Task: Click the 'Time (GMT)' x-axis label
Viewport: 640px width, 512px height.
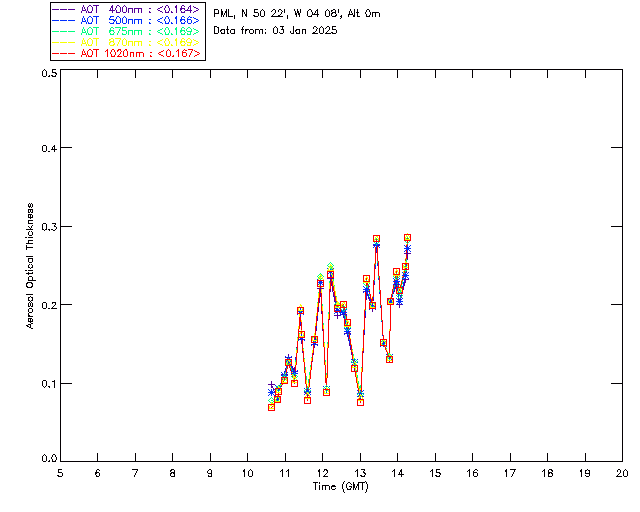Action: 341,486
